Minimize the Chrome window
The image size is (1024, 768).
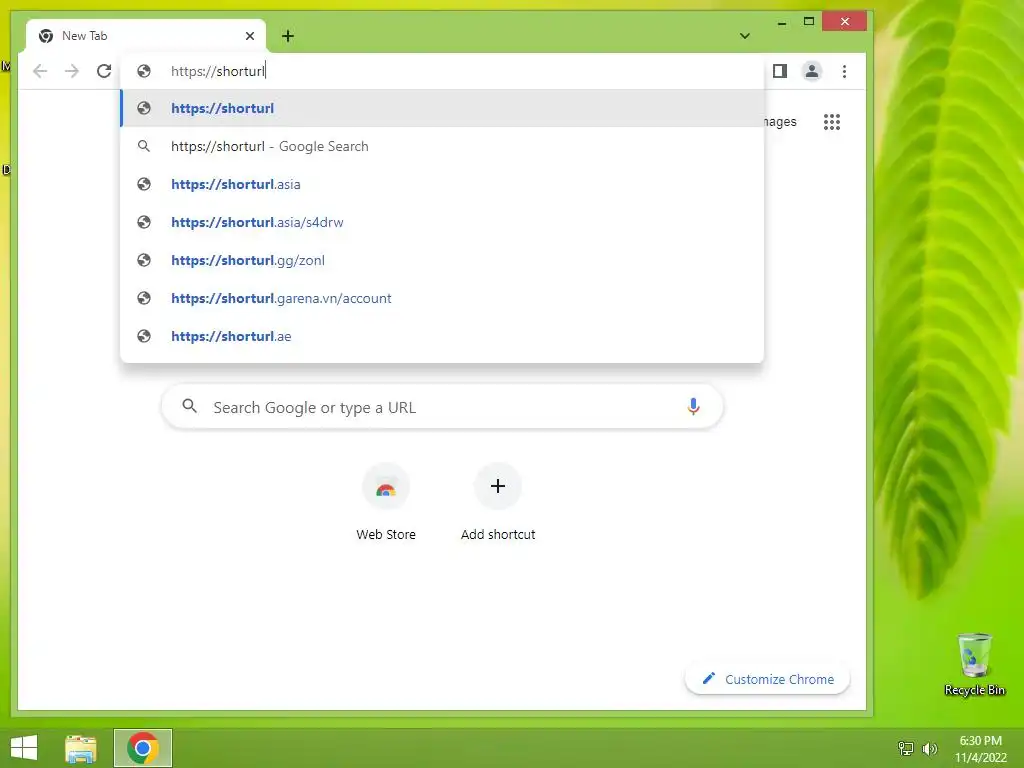pyautogui.click(x=782, y=22)
